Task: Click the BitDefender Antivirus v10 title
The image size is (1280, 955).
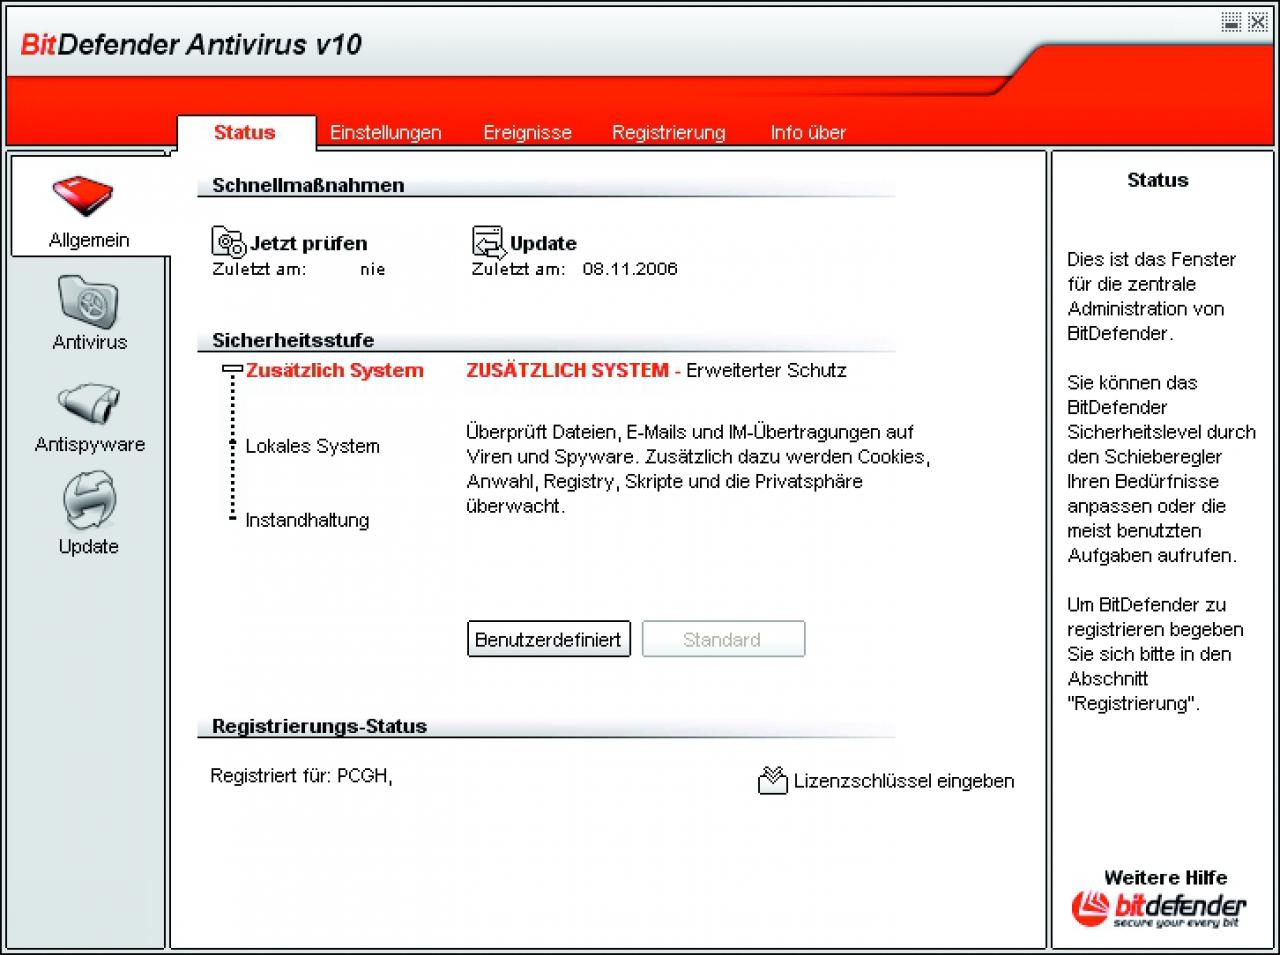Action: (191, 45)
